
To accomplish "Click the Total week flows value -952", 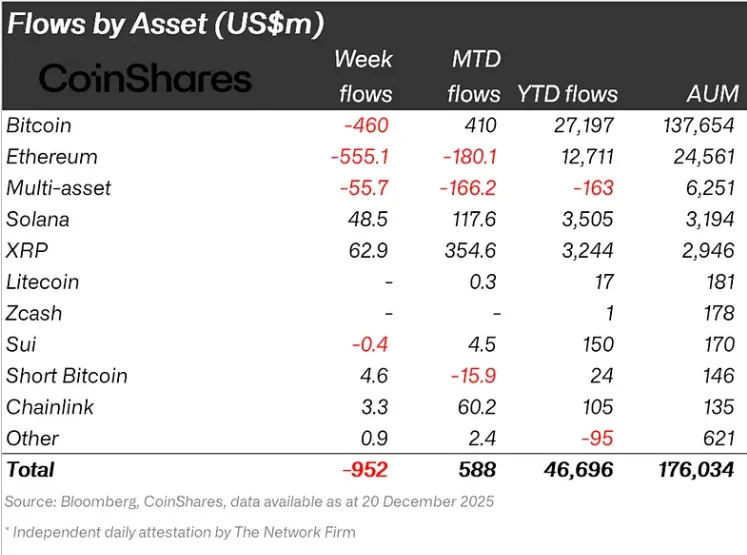I will click(364, 469).
